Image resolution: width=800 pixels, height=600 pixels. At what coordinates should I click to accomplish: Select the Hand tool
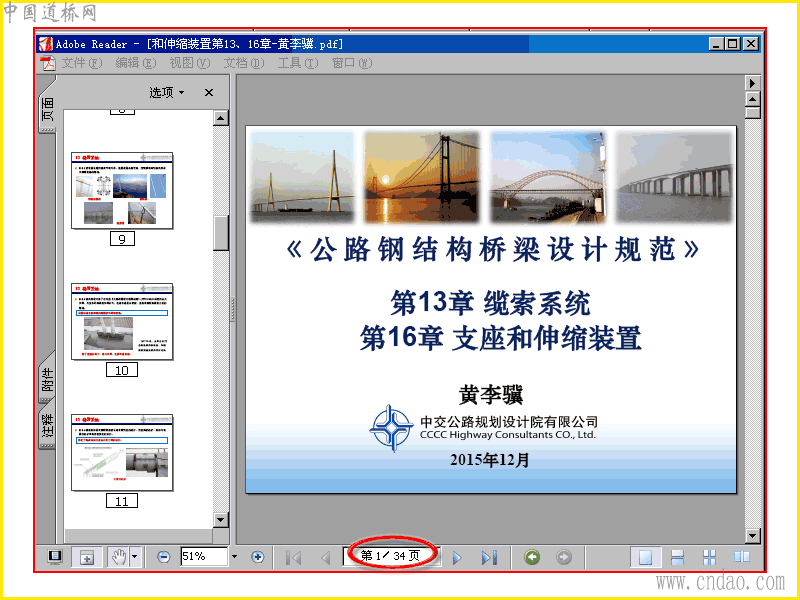pyautogui.click(x=118, y=557)
